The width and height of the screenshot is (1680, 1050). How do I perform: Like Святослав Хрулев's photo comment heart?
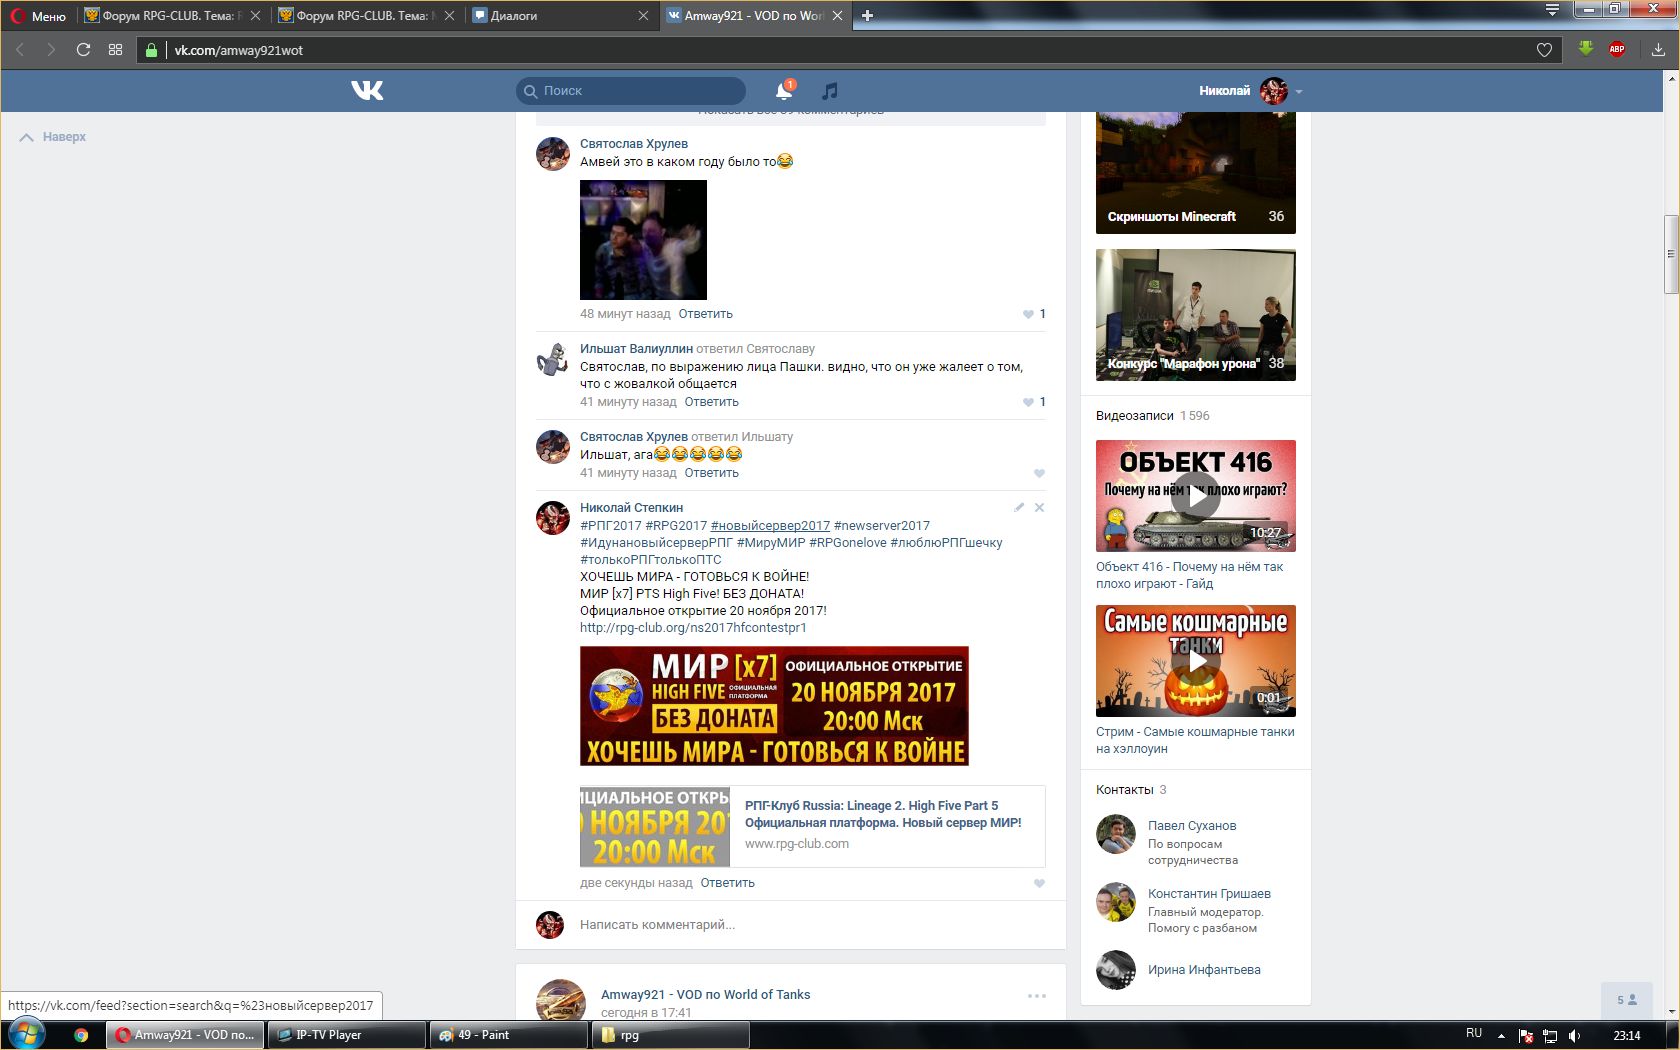click(x=1028, y=314)
